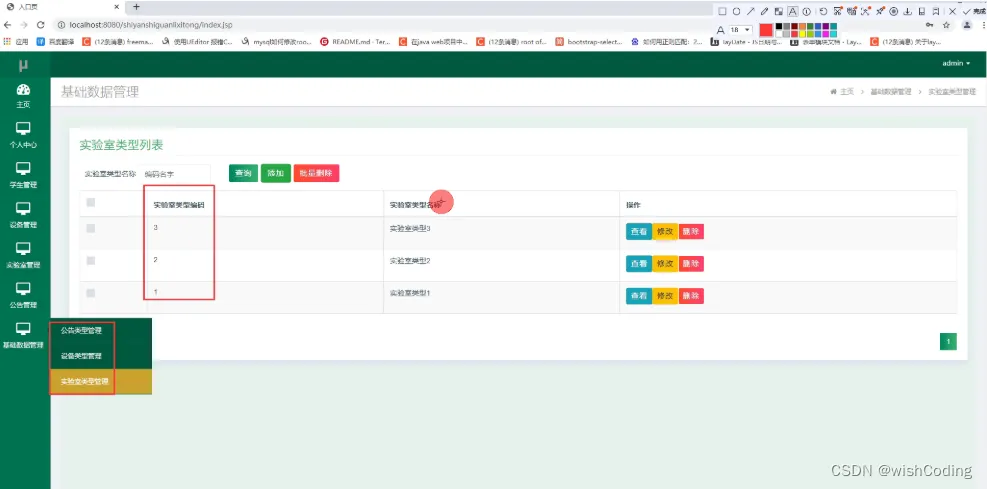Viewport: 987px width, 489px height.
Task: Pick the yellow color swatch
Action: (803, 34)
